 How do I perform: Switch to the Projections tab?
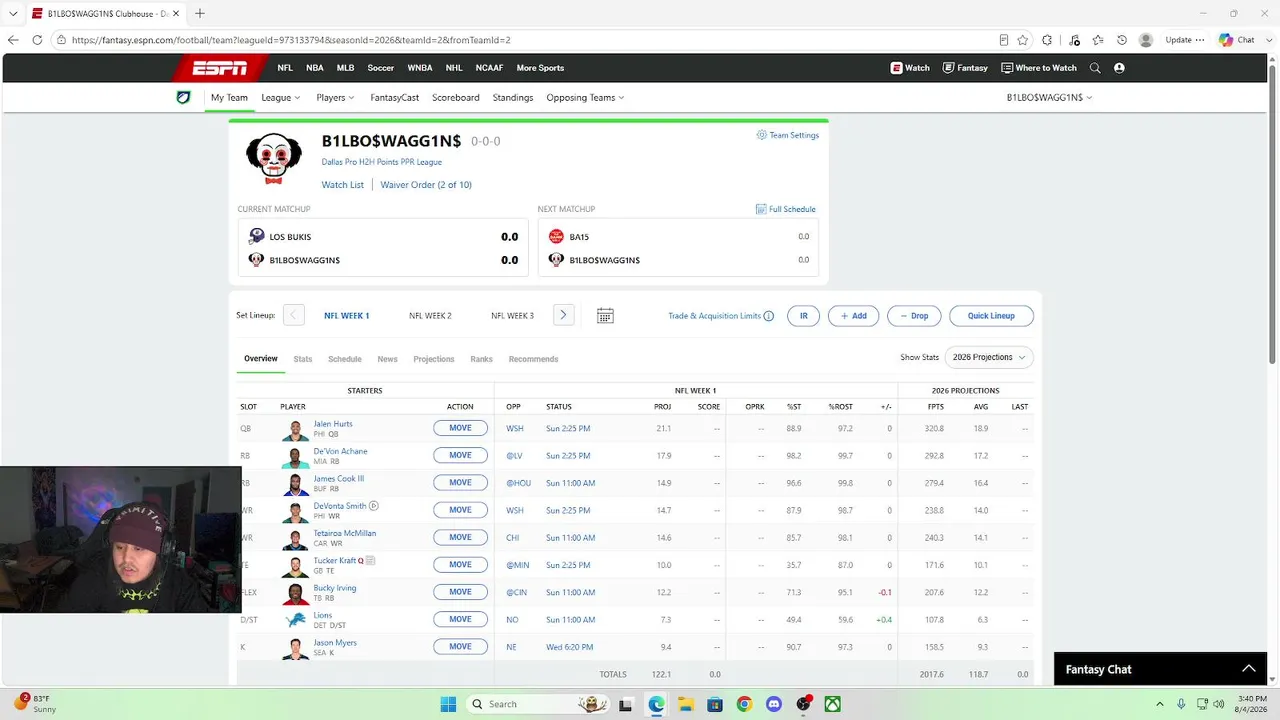pos(434,359)
